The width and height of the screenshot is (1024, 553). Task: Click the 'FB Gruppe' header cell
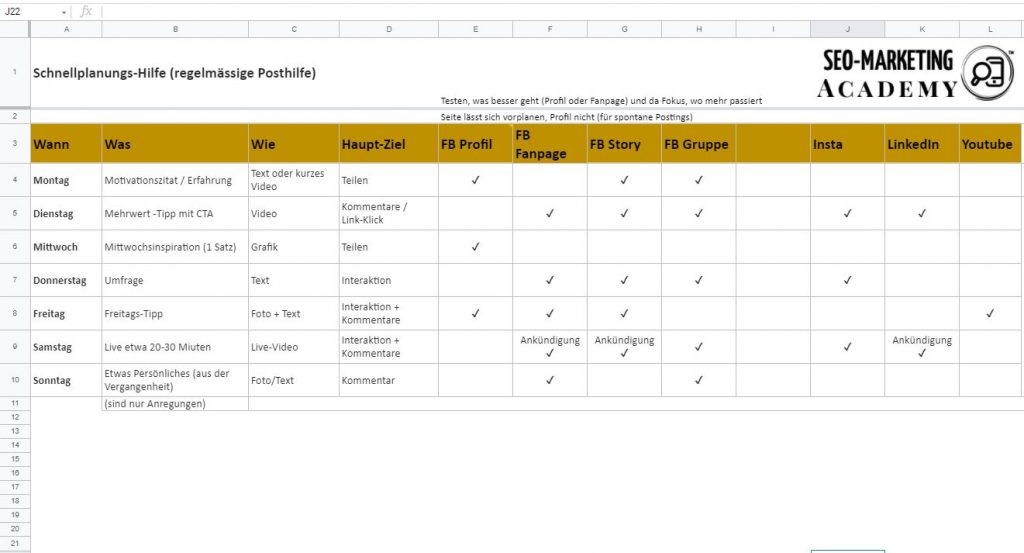click(x=699, y=144)
